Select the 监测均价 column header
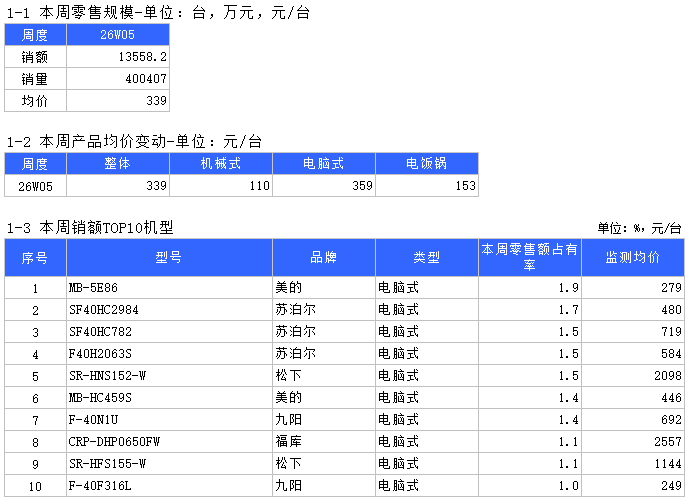This screenshot has height=501, width=690. point(632,258)
